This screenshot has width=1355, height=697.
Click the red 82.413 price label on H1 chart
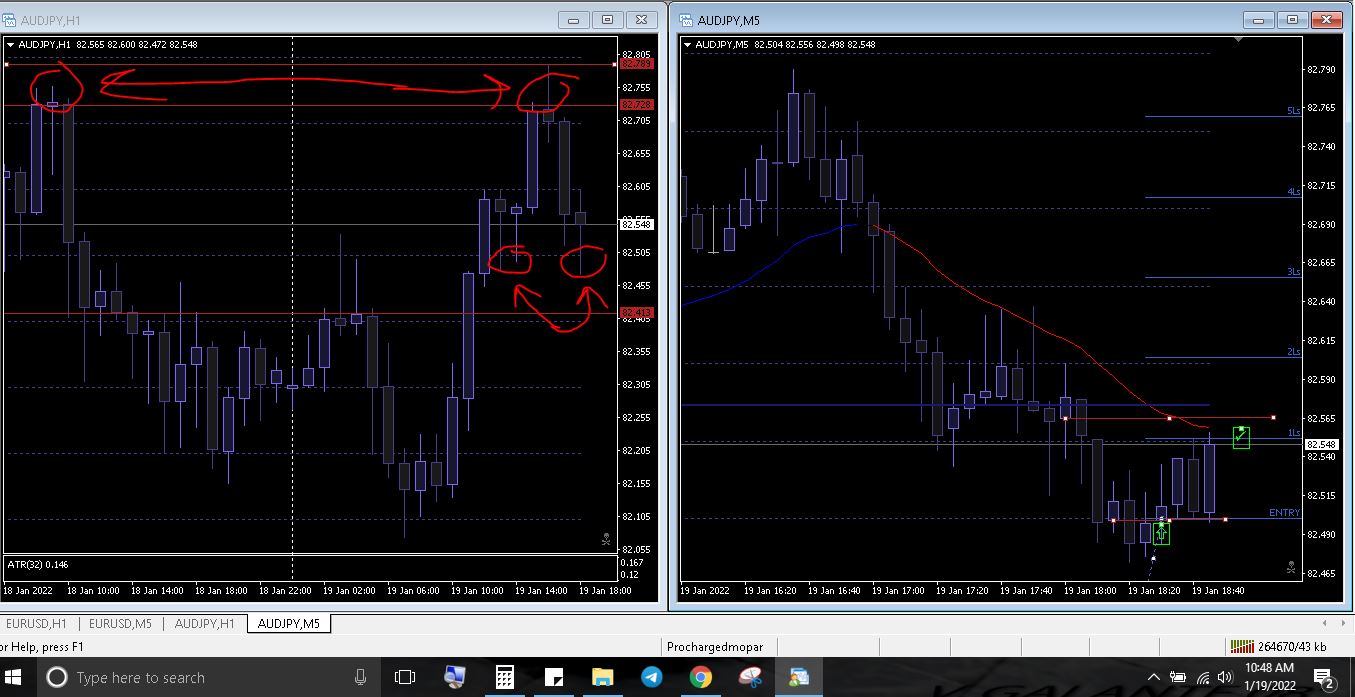[637, 313]
